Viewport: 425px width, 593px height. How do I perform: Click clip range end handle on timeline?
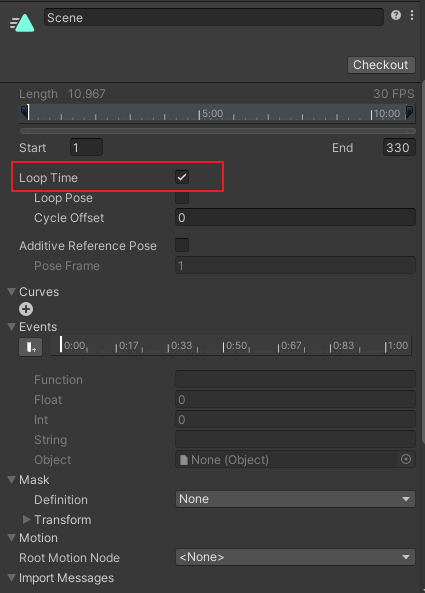click(409, 112)
